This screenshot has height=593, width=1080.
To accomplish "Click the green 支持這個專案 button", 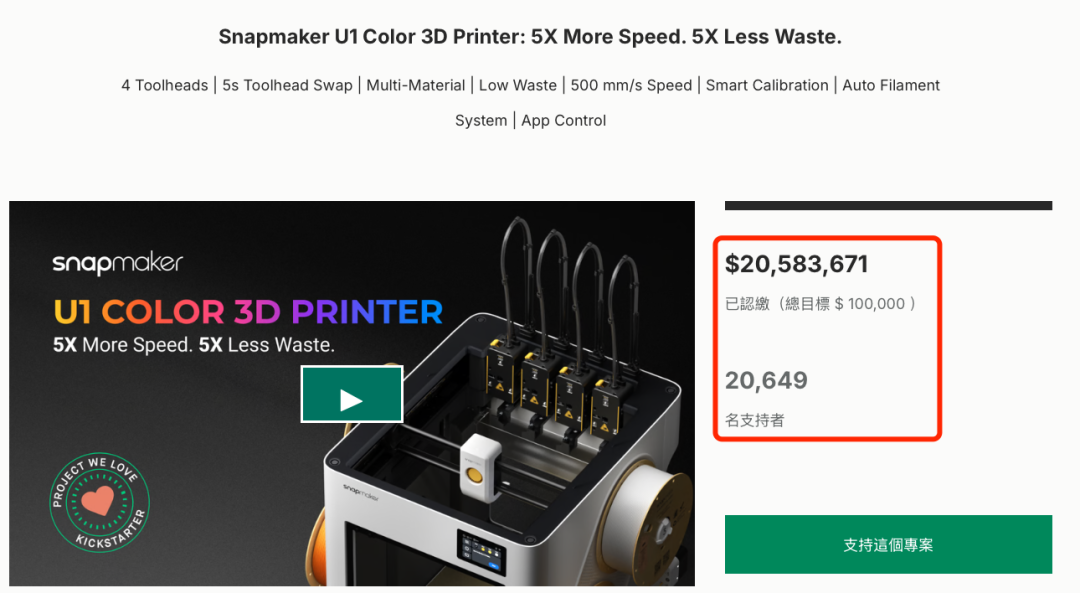I will tap(888, 544).
